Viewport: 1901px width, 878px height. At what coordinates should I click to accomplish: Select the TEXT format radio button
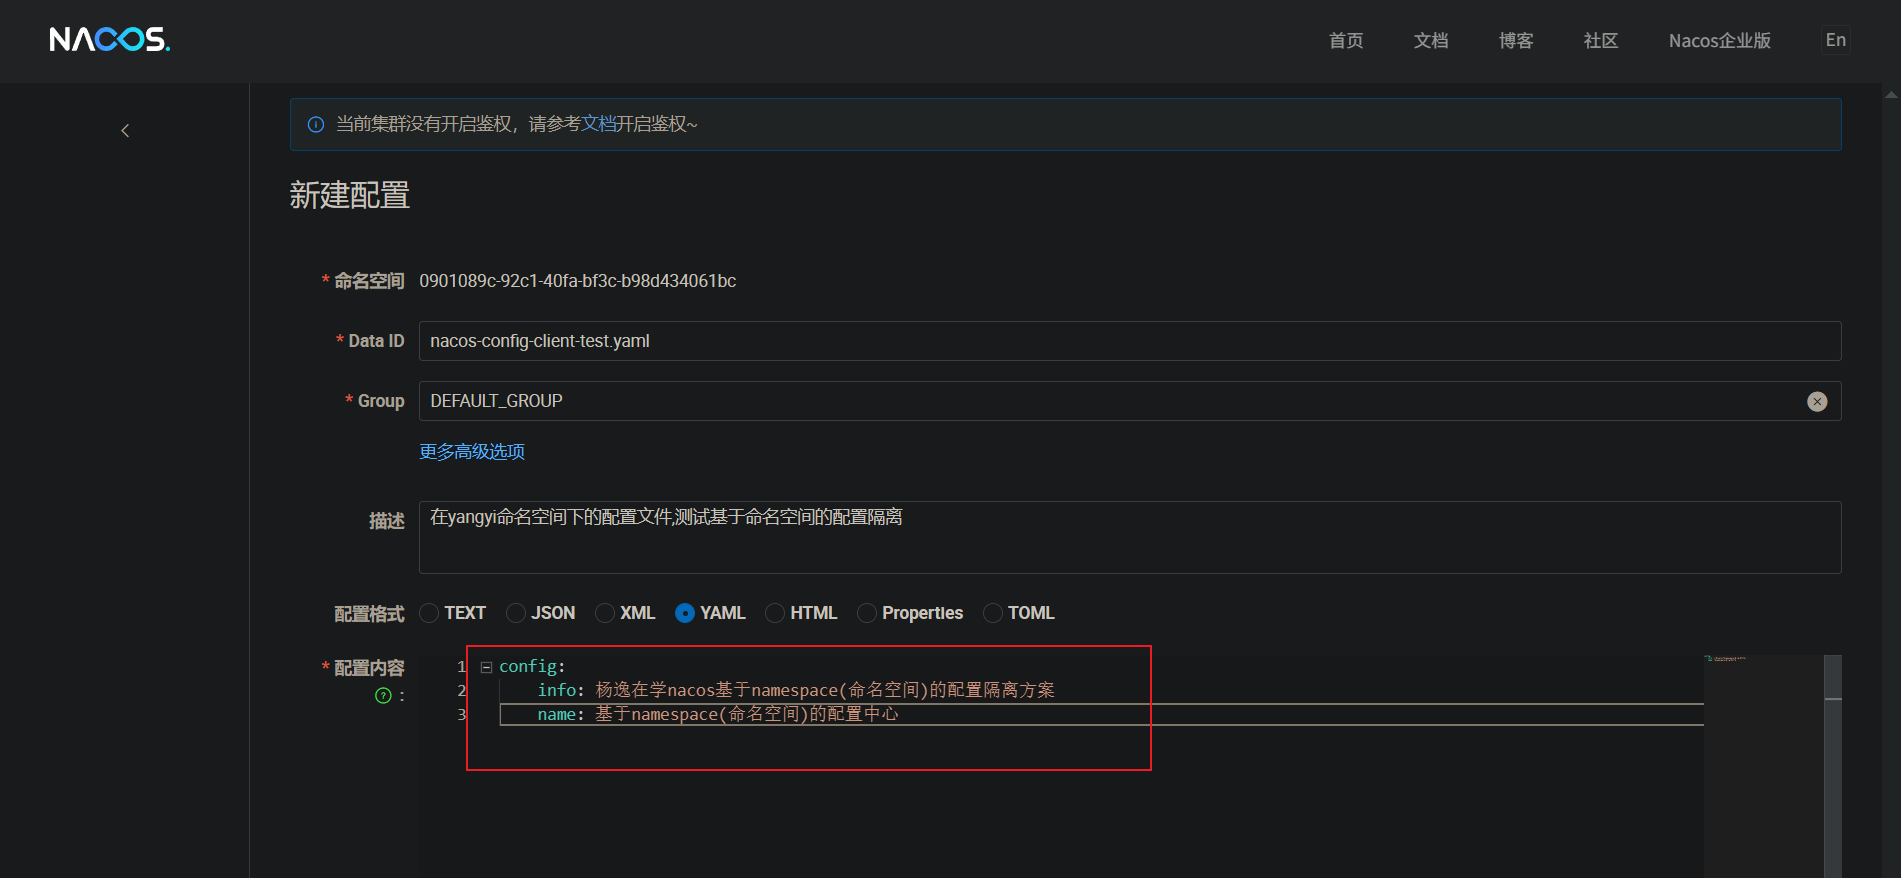430,613
